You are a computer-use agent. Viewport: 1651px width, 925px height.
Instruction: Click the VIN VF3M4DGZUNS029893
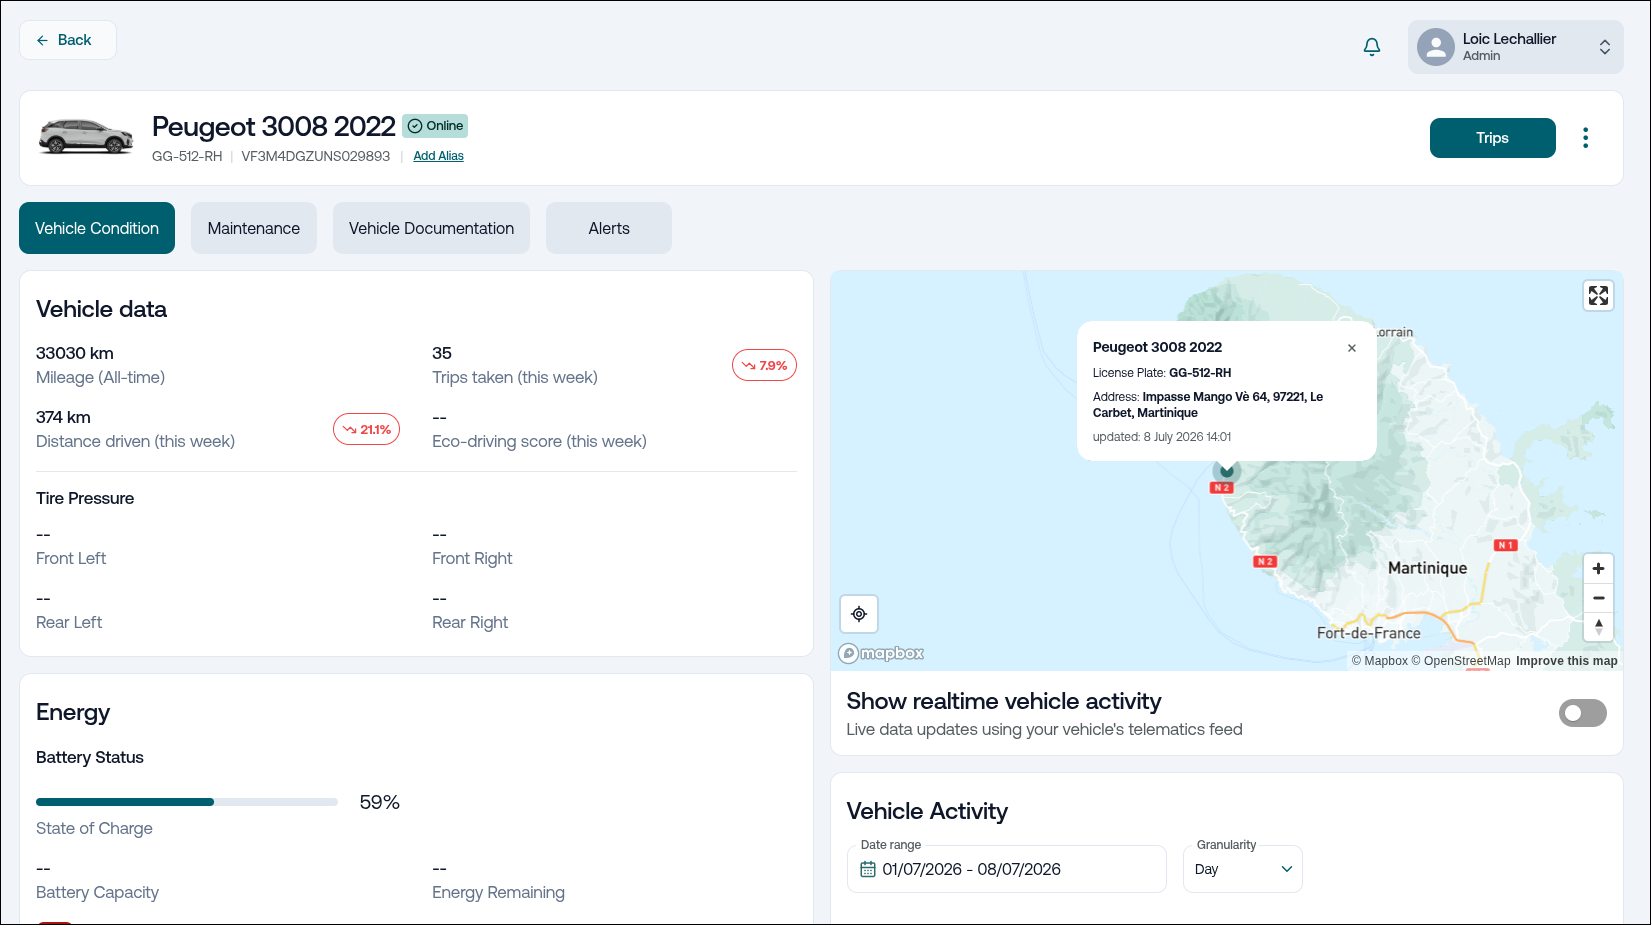316,156
